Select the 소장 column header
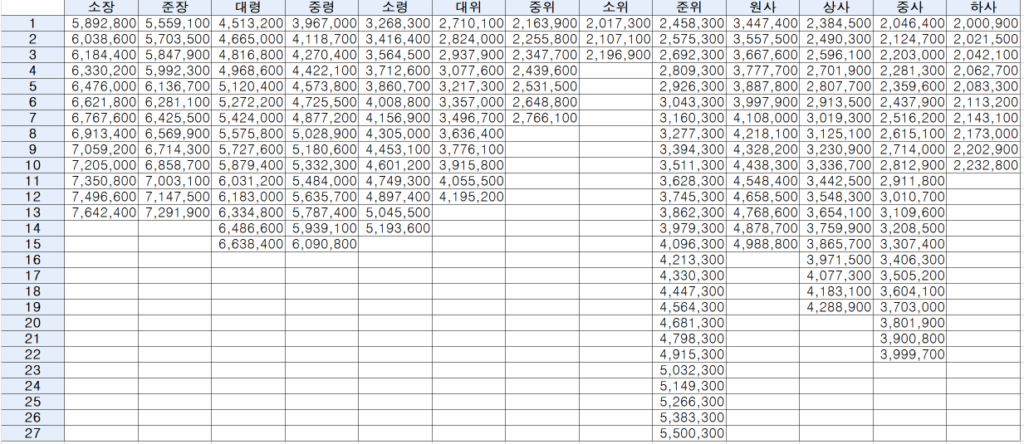This screenshot has width=1024, height=444. [x=101, y=7]
